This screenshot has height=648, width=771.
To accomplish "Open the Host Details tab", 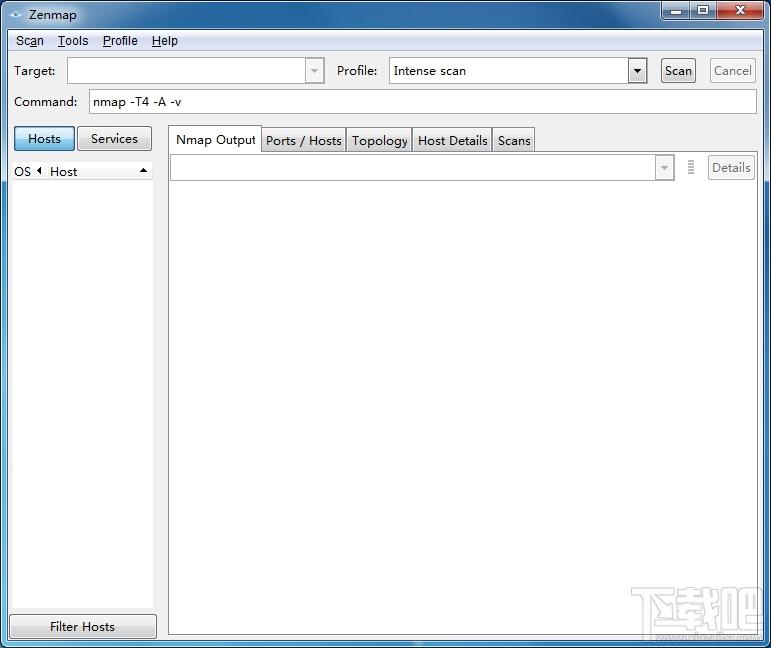I will point(452,141).
